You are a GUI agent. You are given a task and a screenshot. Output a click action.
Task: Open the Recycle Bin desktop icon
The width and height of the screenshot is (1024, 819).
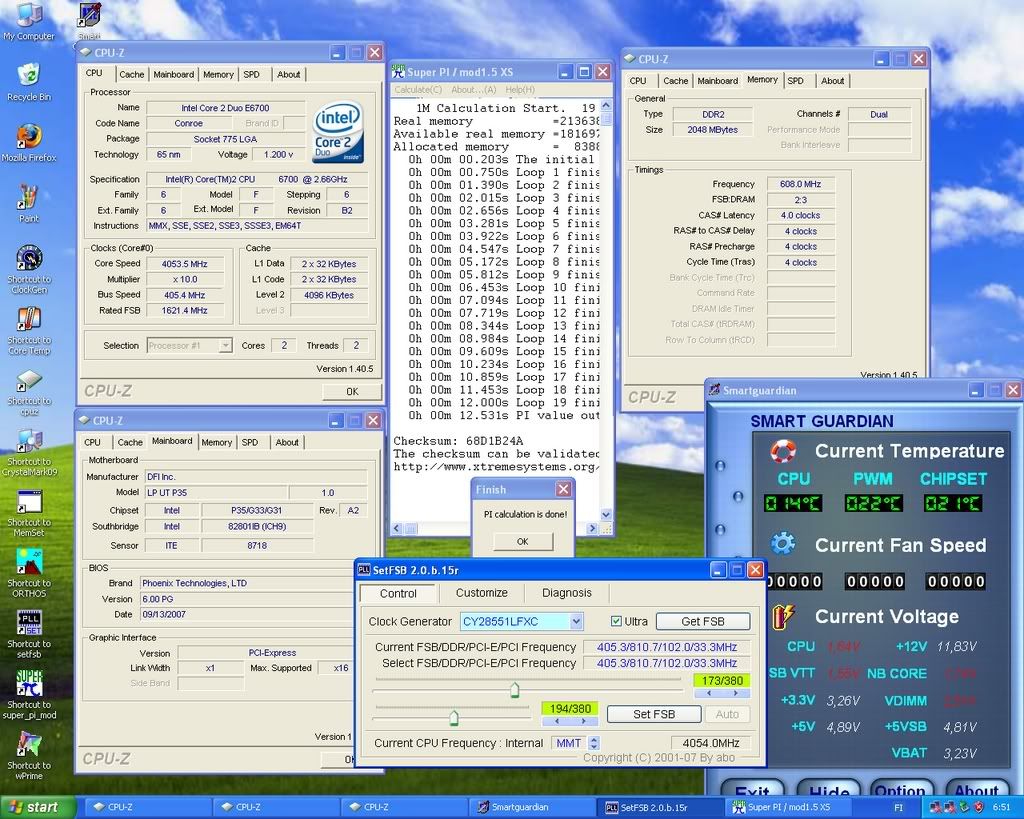tap(29, 82)
